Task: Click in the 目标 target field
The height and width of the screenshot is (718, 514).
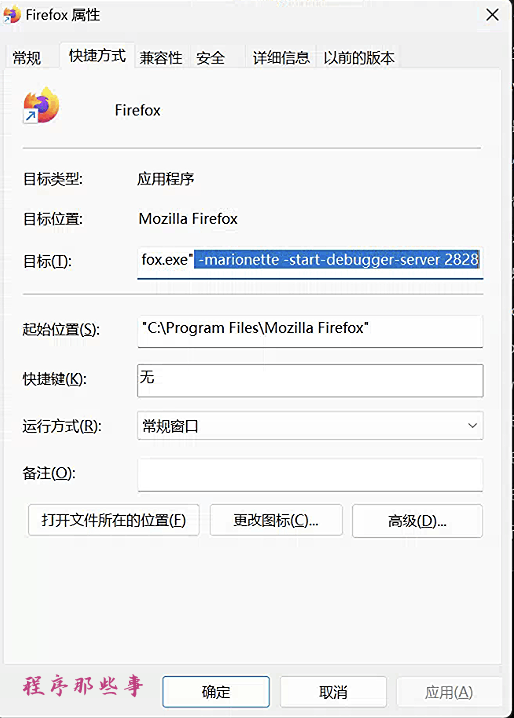Action: (310, 261)
